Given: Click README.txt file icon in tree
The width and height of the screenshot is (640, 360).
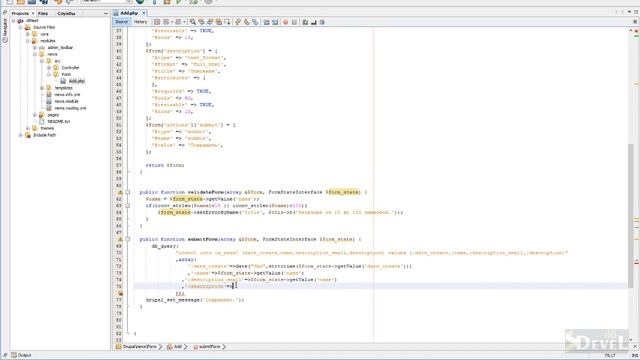Looking at the screenshot, I should (42, 122).
